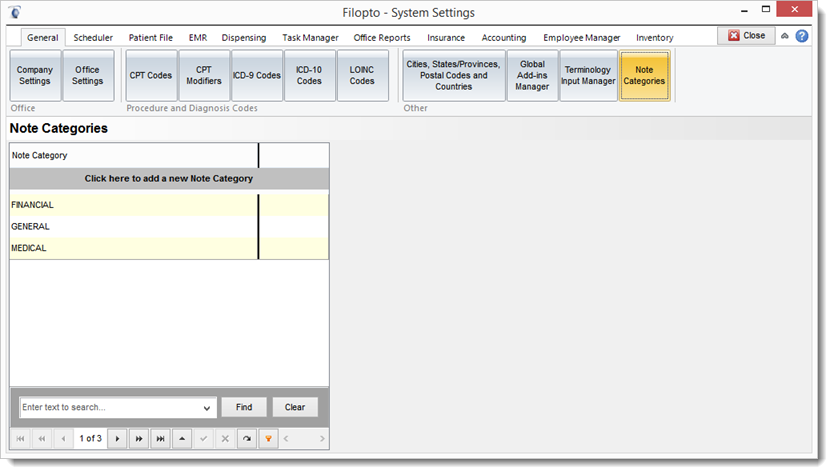The width and height of the screenshot is (833, 474).
Task: Click the X cancel-edit navigator icon
Action: (x=225, y=439)
